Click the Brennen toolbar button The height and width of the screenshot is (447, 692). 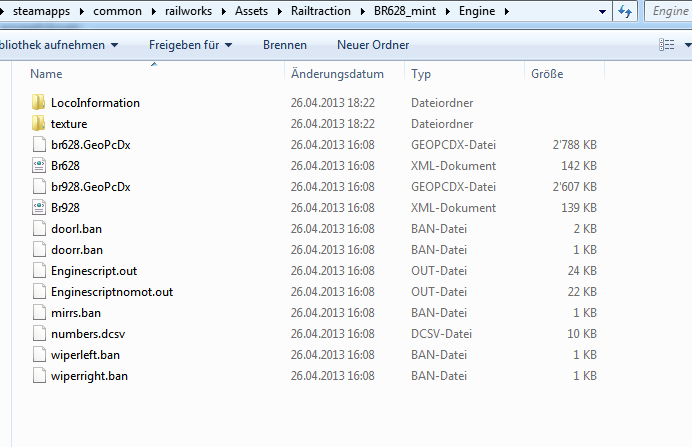coord(285,45)
